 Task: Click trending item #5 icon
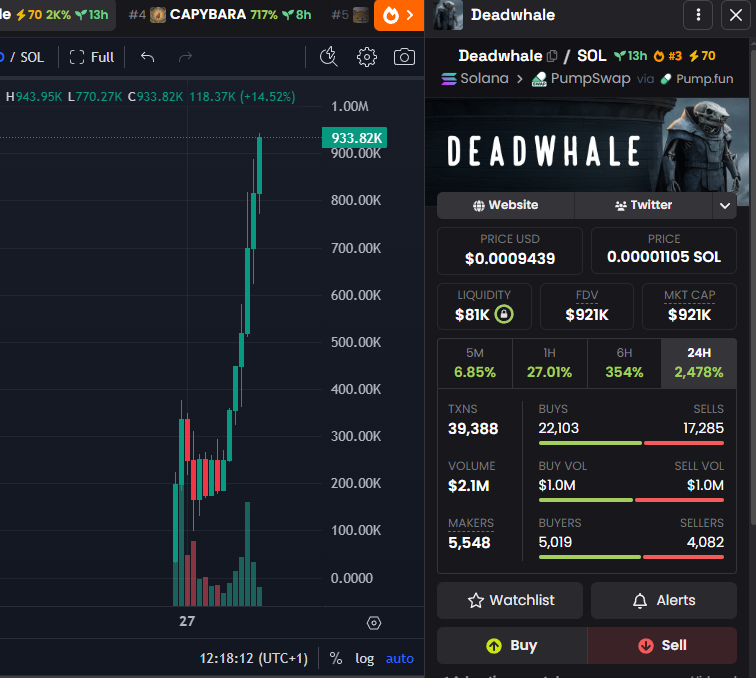click(x=361, y=15)
